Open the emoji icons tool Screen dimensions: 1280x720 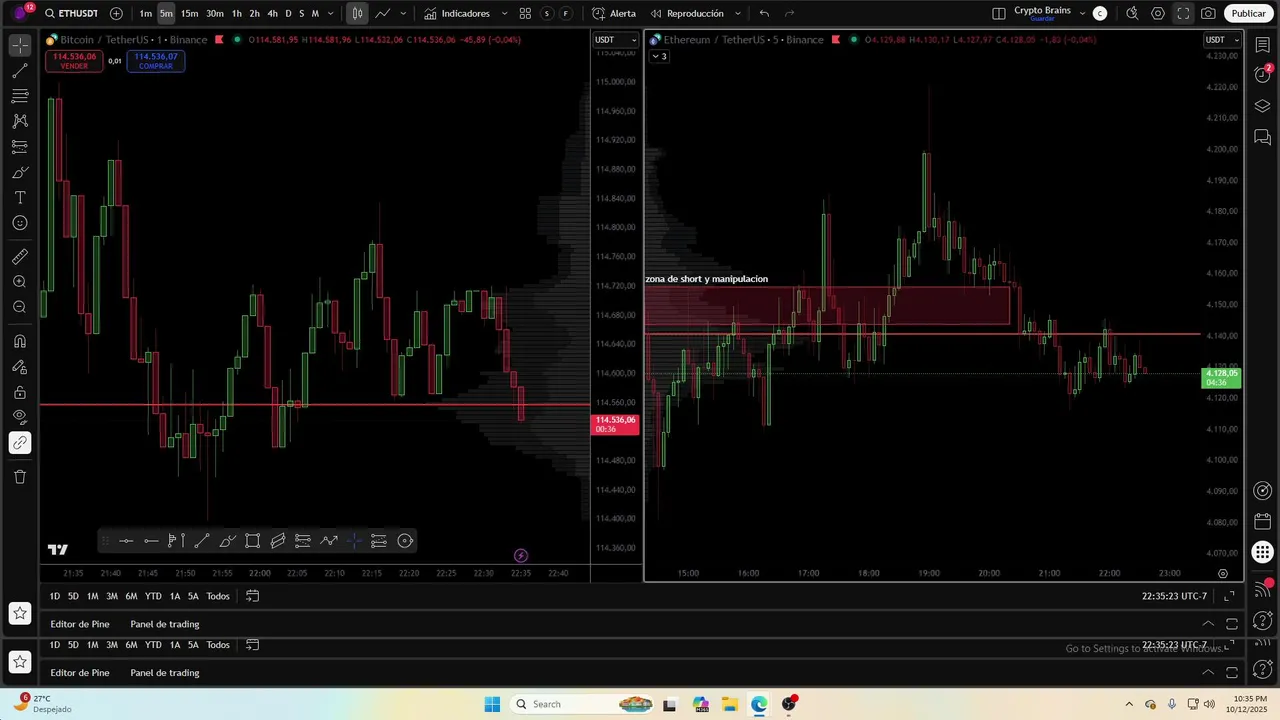(20, 223)
